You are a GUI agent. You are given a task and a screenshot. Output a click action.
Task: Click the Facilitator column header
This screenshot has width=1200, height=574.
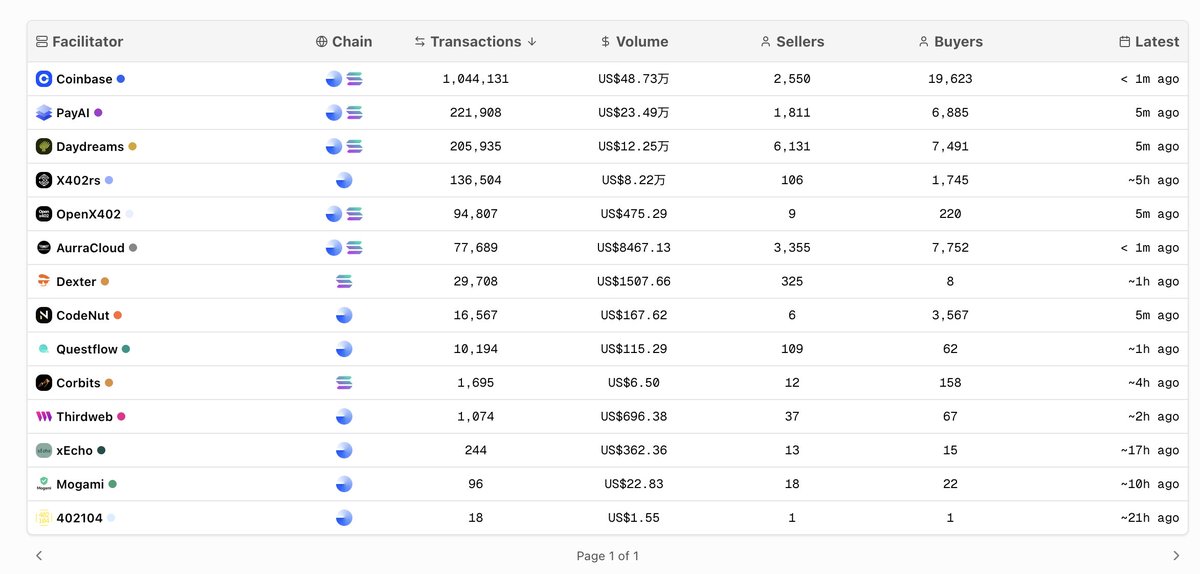click(79, 42)
